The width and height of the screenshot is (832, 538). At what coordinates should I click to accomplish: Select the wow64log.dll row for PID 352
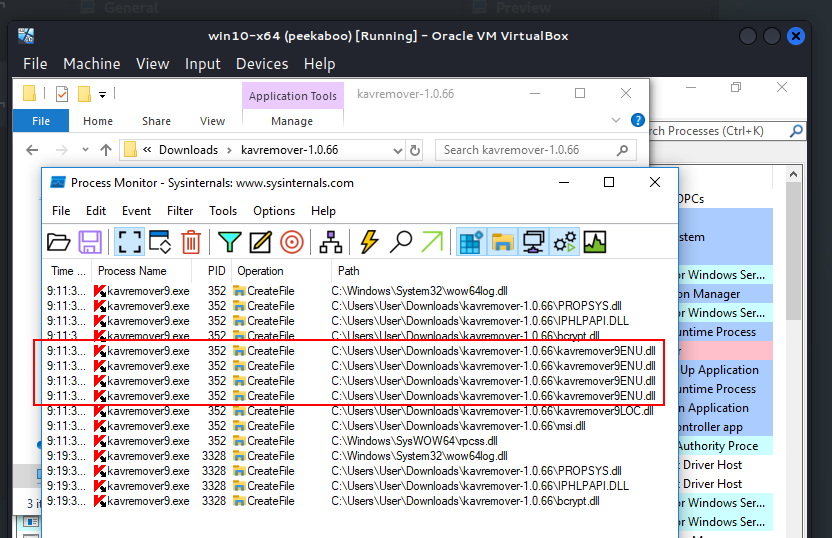pyautogui.click(x=360, y=291)
